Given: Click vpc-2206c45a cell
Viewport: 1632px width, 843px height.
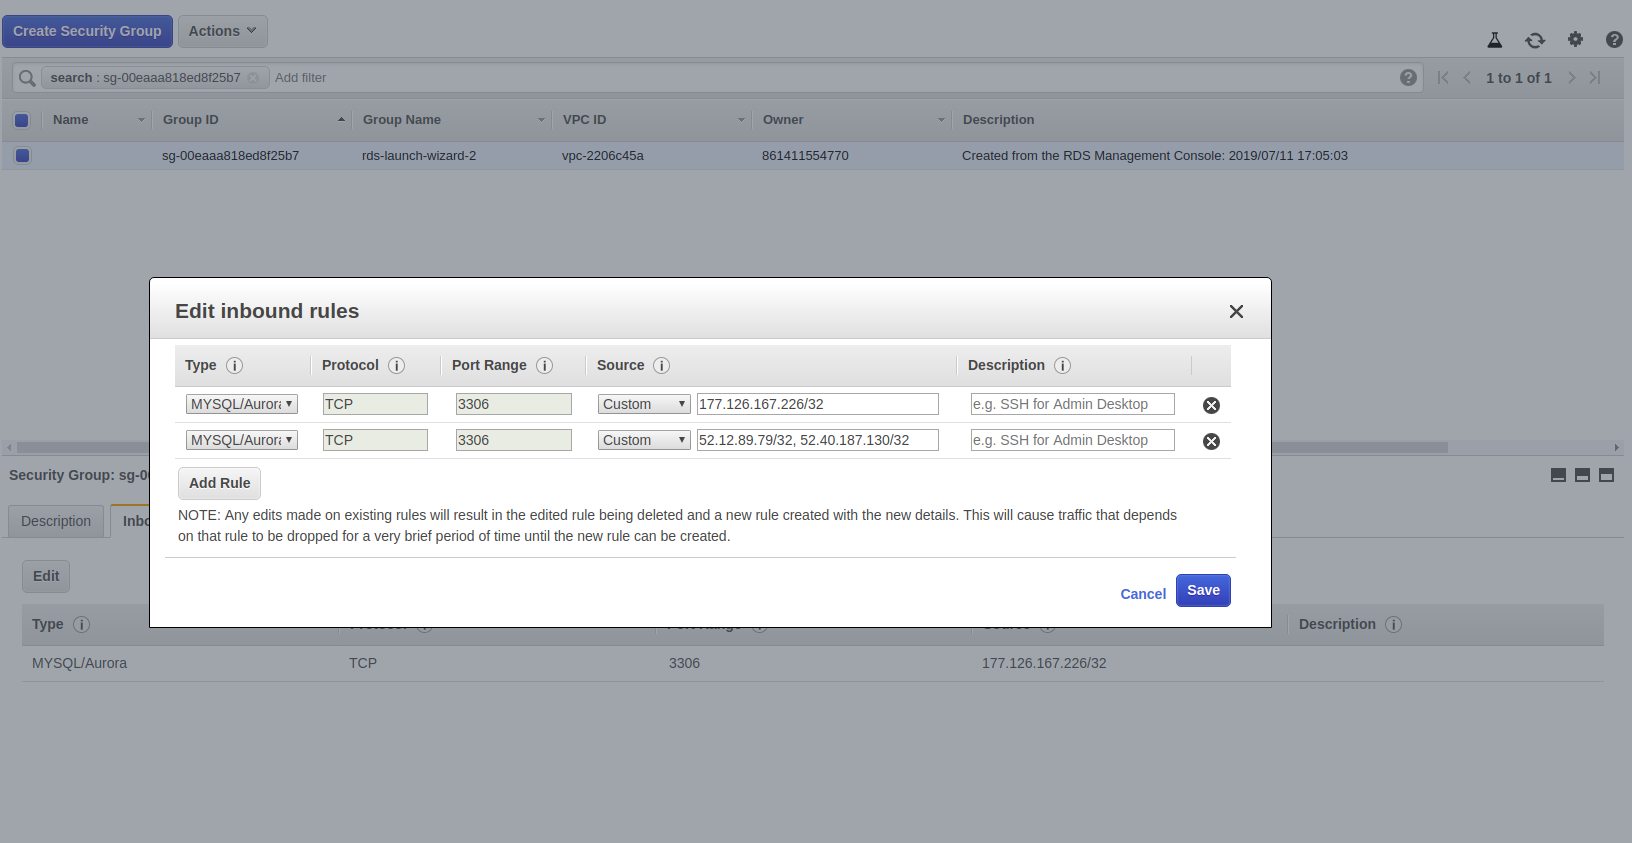Looking at the screenshot, I should (x=603, y=156).
